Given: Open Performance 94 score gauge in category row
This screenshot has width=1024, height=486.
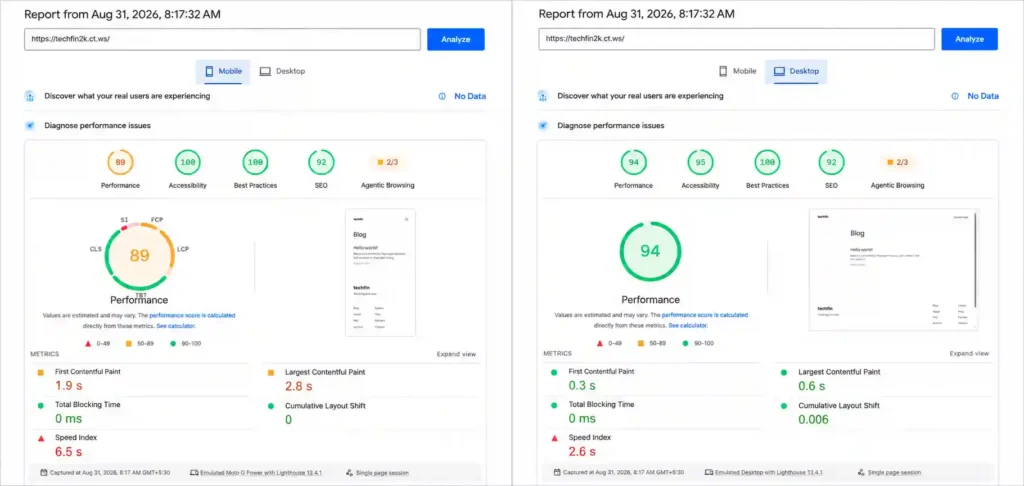Looking at the screenshot, I should [633, 163].
